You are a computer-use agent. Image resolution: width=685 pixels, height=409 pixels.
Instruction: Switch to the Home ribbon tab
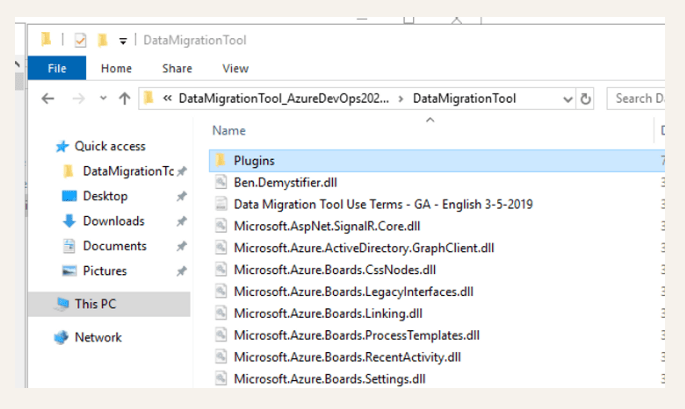(116, 68)
